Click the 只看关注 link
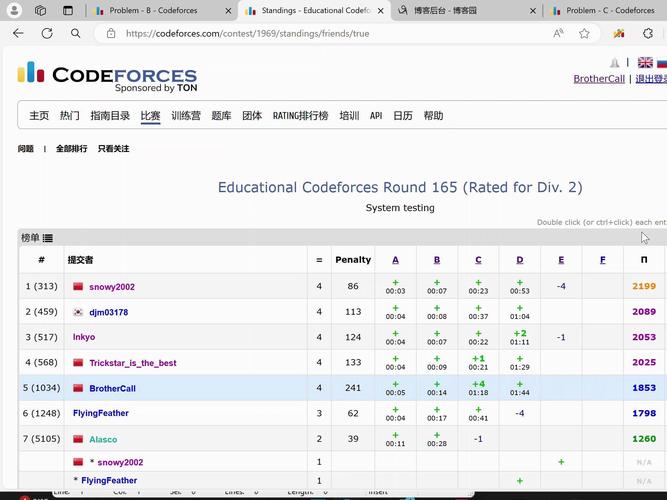 [113, 149]
